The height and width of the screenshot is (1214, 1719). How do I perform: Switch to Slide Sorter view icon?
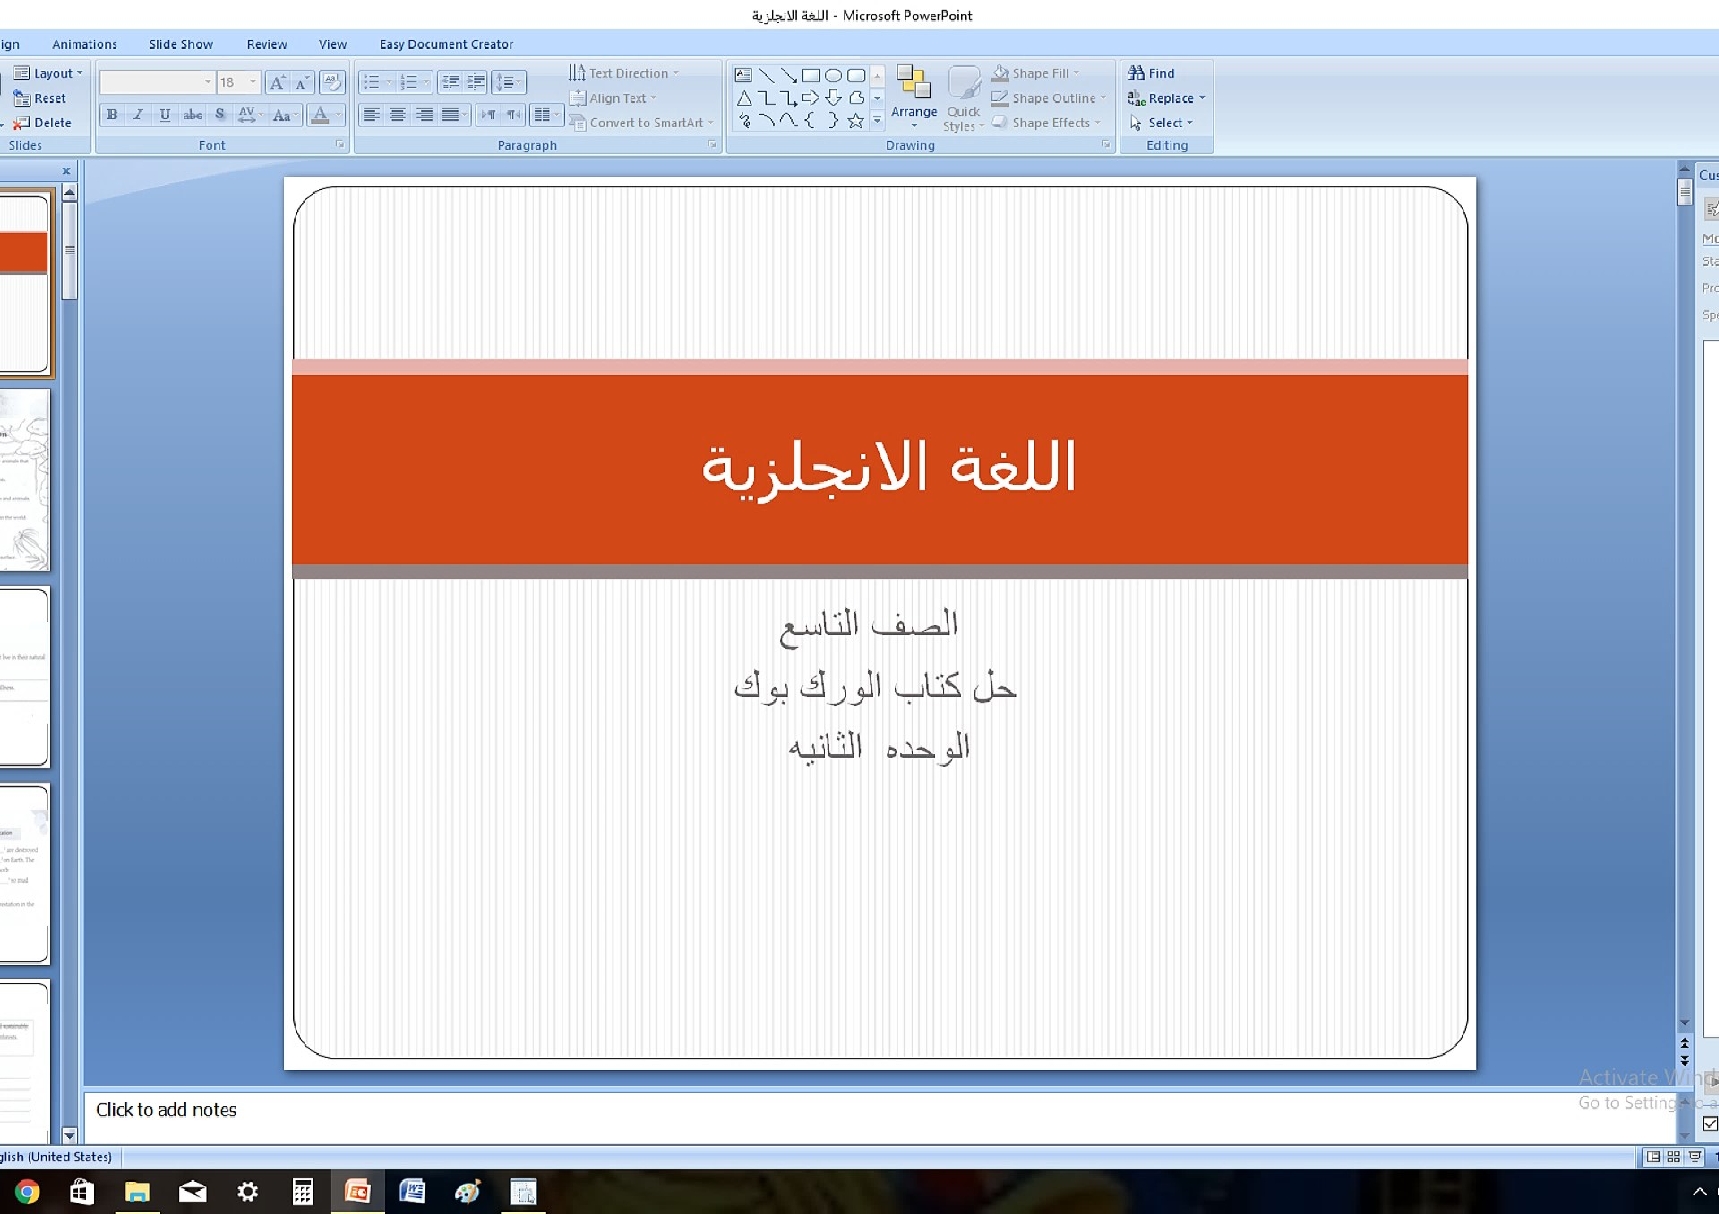pyautogui.click(x=1673, y=1157)
